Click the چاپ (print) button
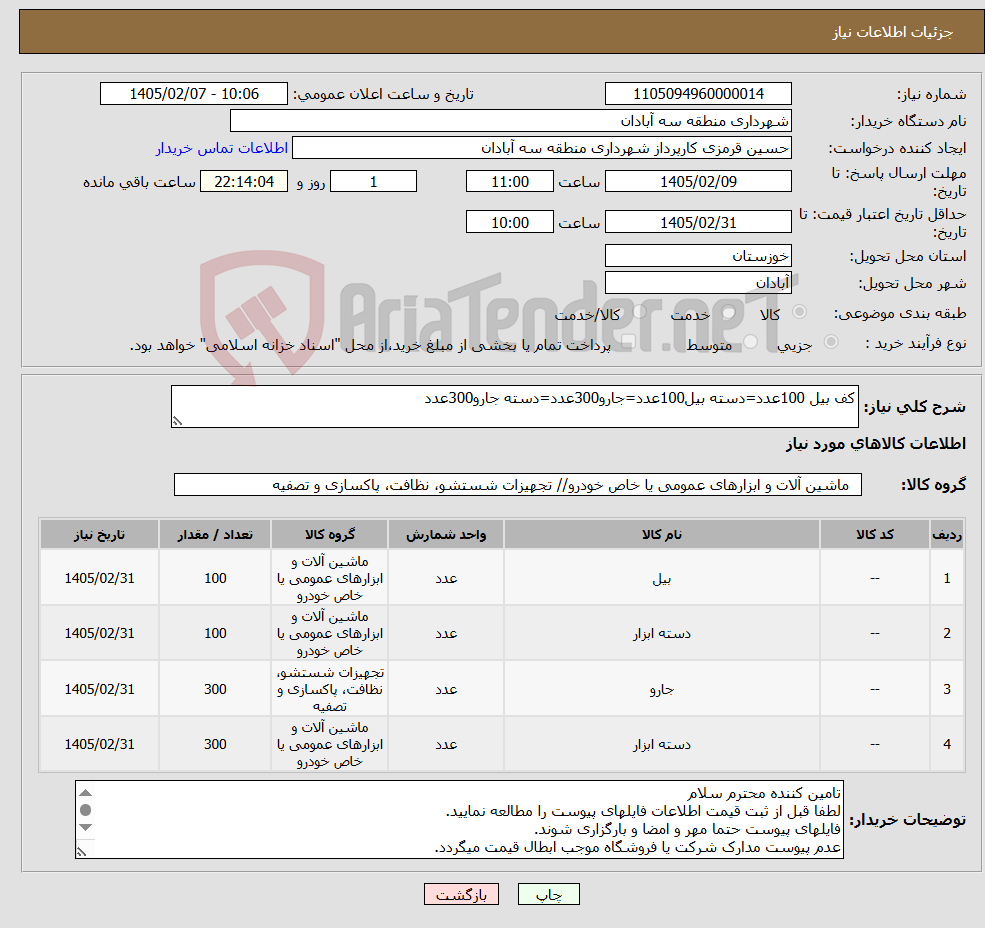The width and height of the screenshot is (985, 928). click(548, 894)
